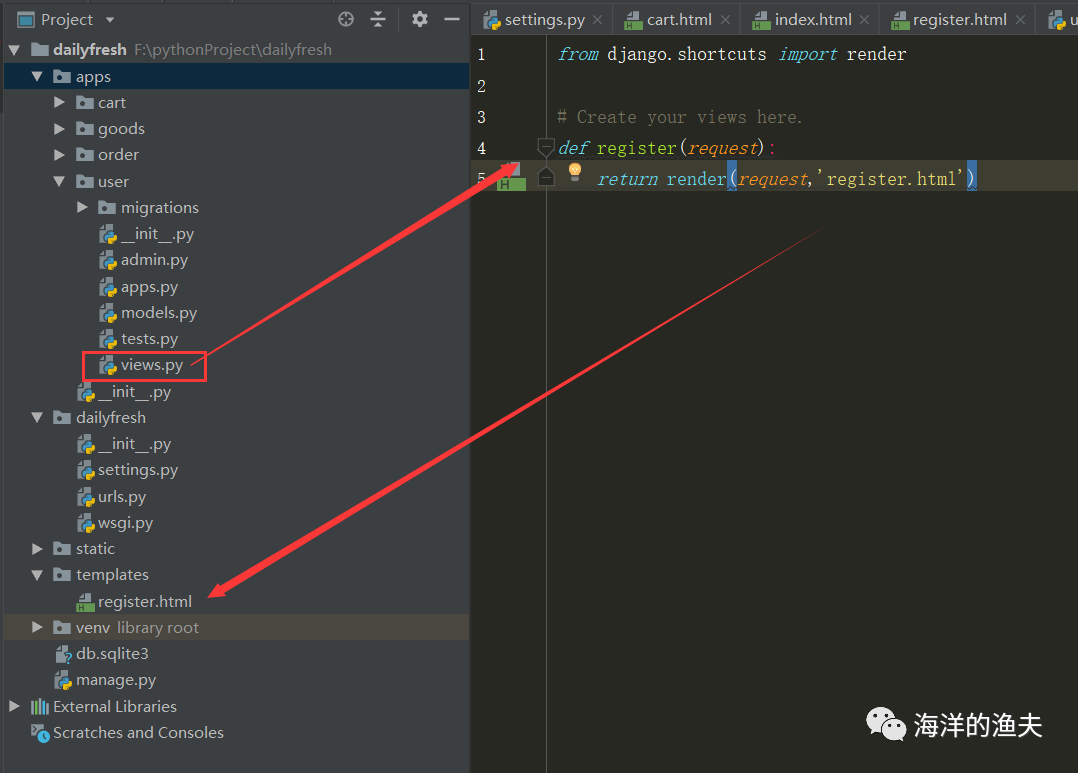This screenshot has height=773, width=1078.
Task: Click the Project panel window icon
Action: (26, 20)
